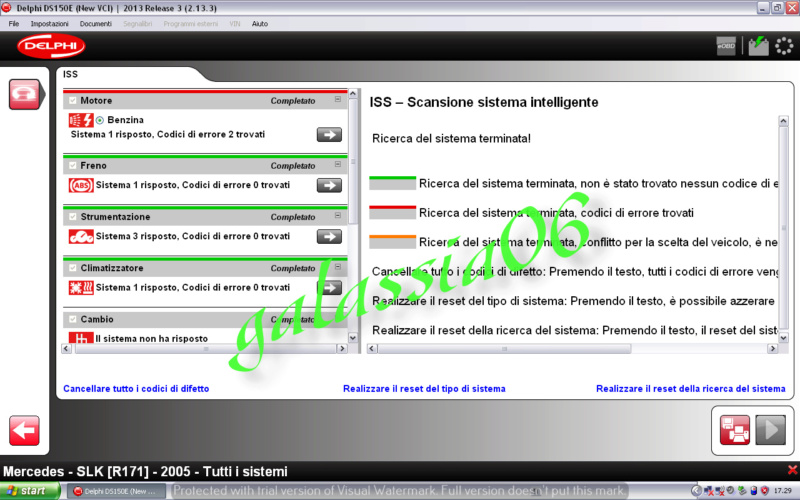Open Freno results with arrow button
Screen dimensions: 800x500
coord(329,185)
